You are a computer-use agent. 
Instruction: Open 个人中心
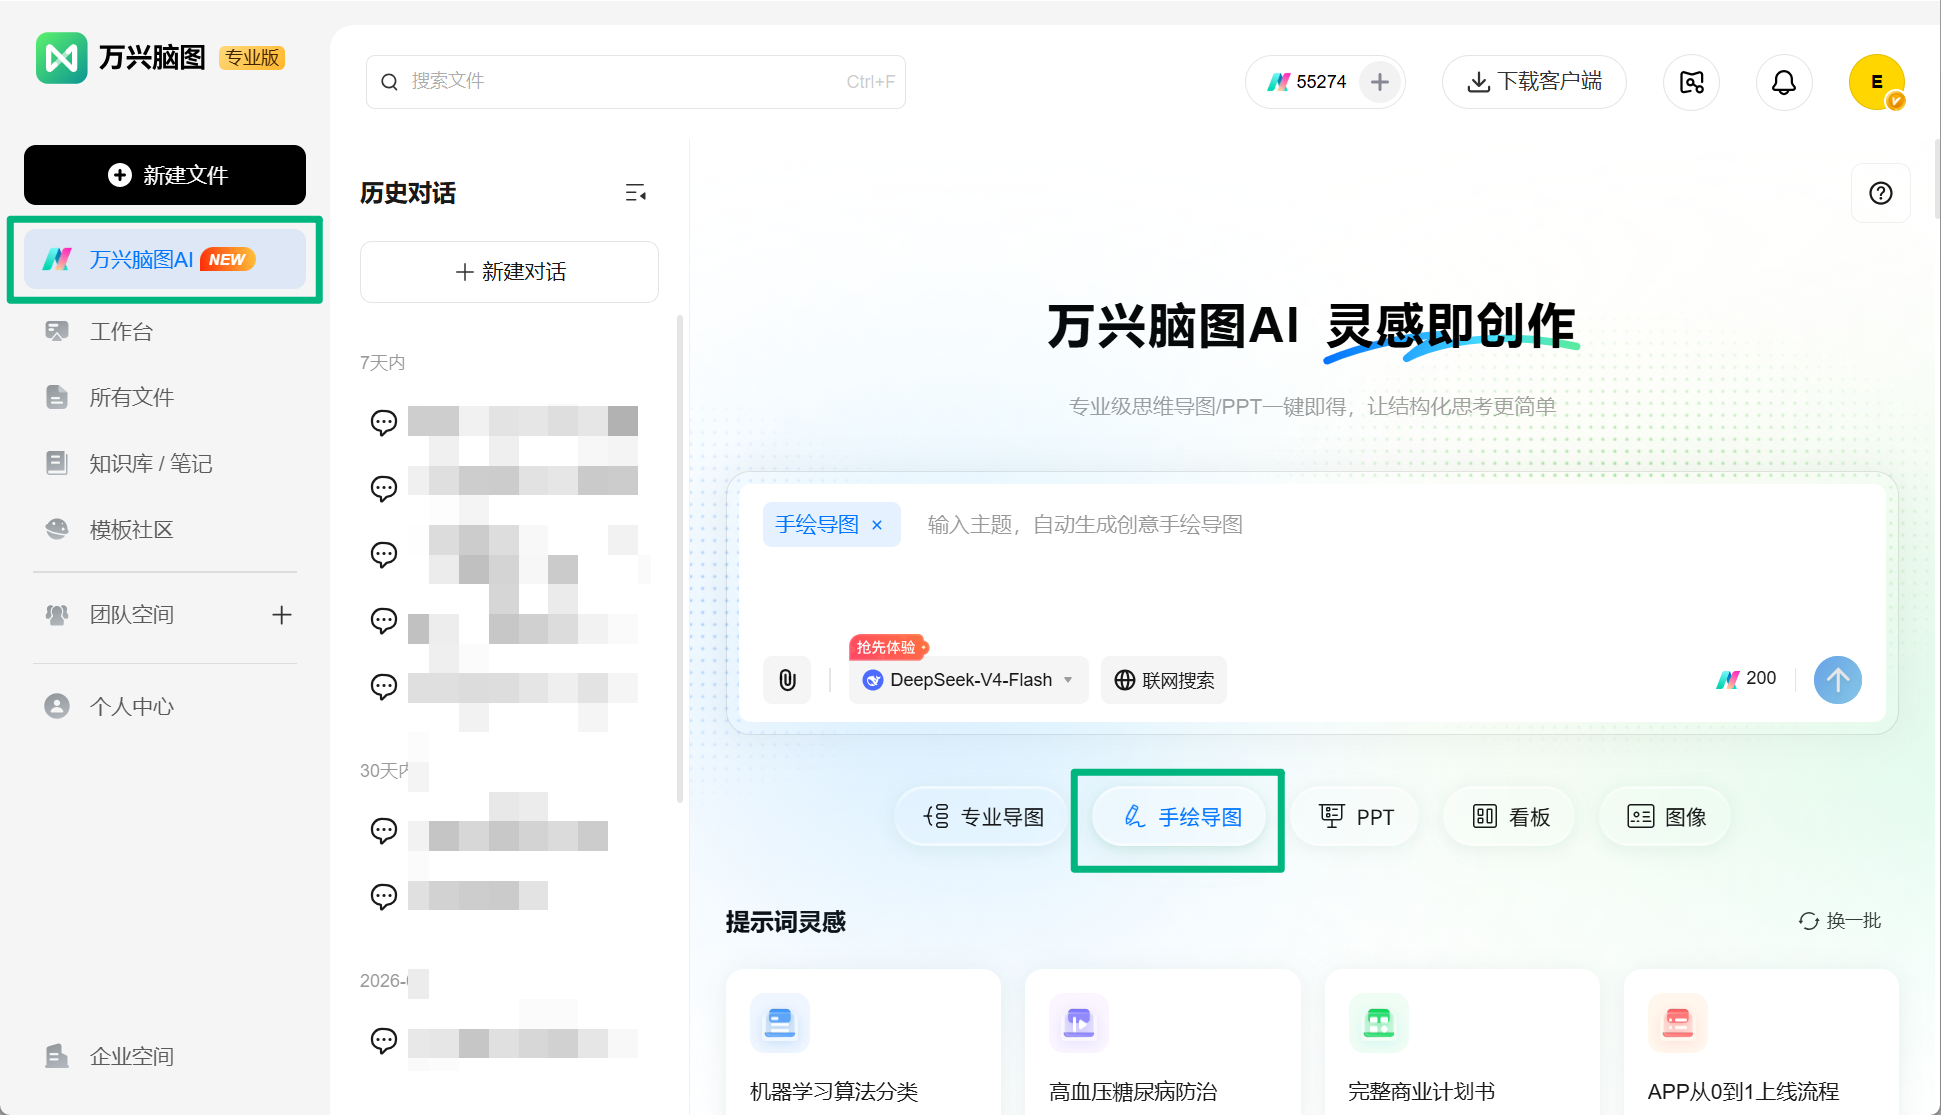tap(131, 706)
